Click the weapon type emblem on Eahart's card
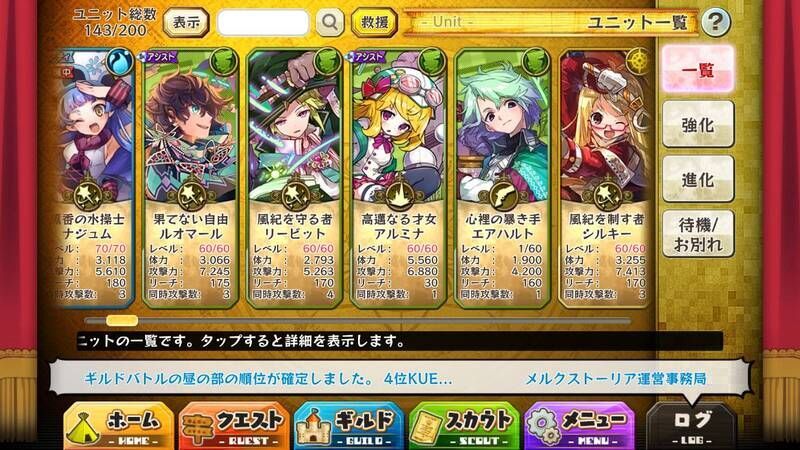 click(x=503, y=195)
